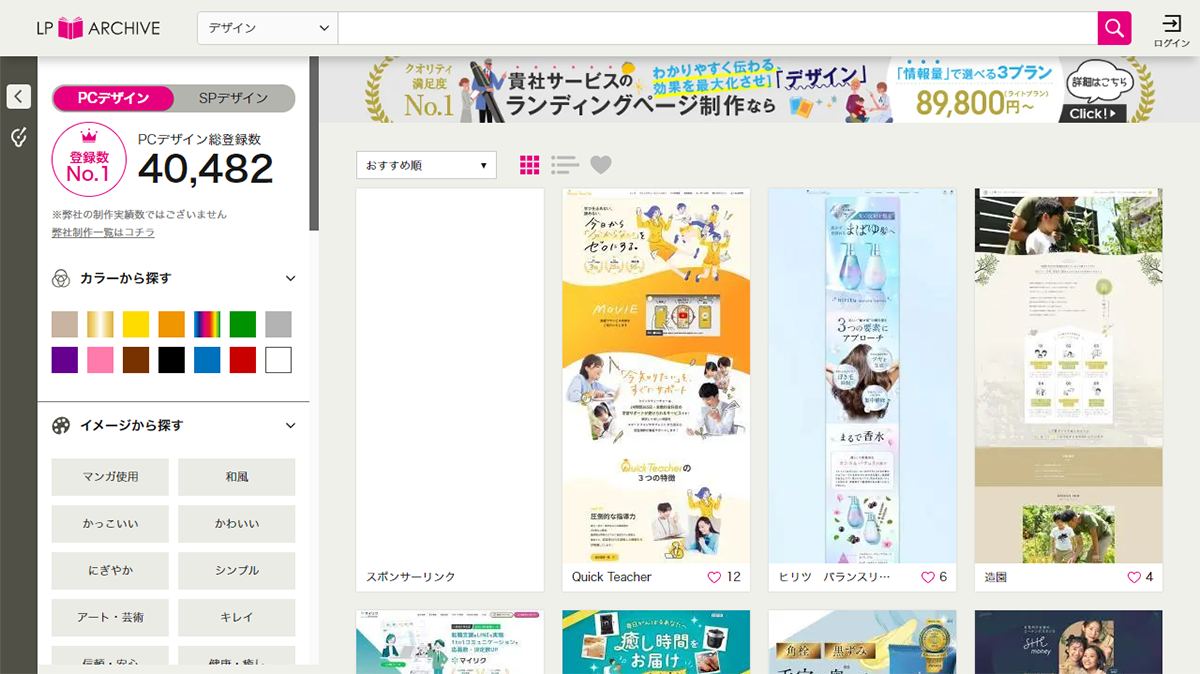
Task: Filter by マンガ使用 image tag
Action: coord(110,477)
